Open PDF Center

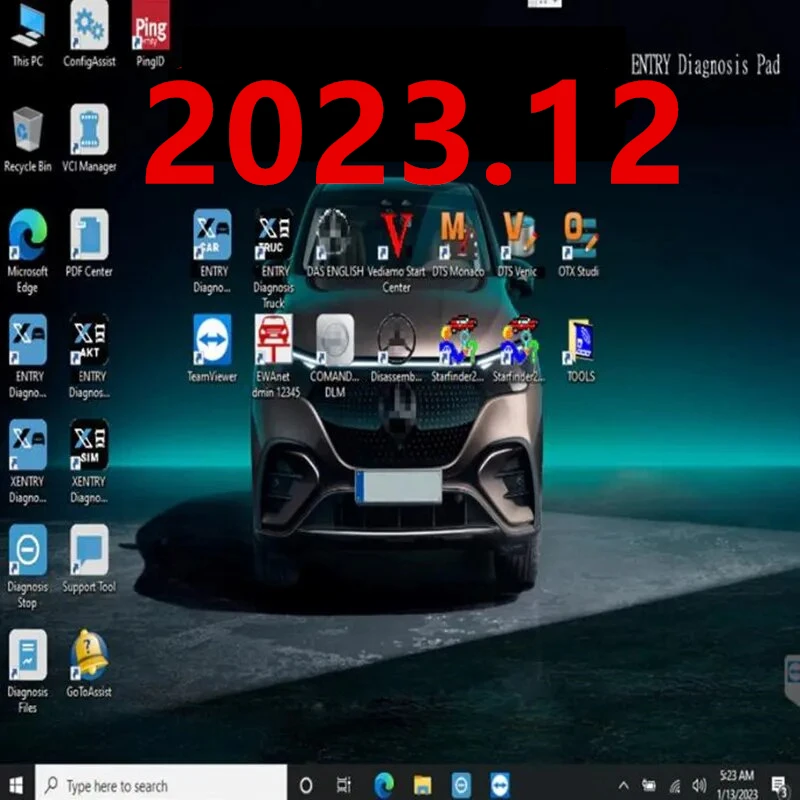click(89, 243)
